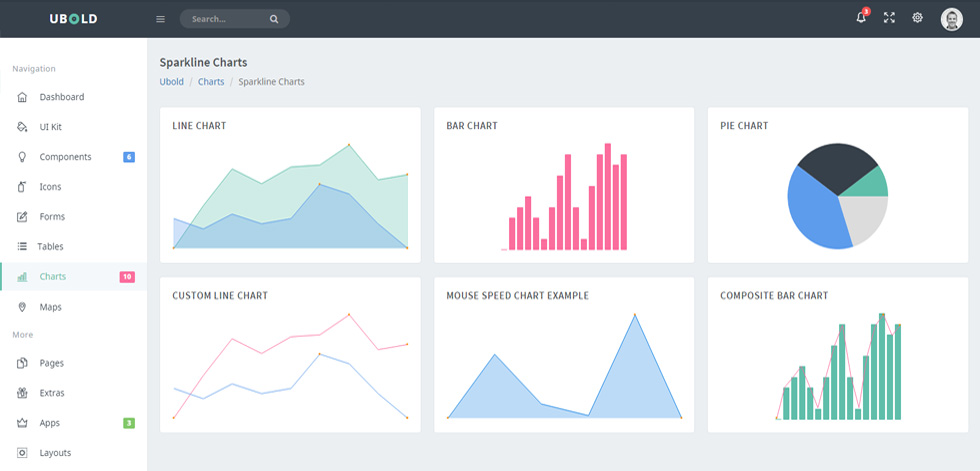Click the Charts badge showing 10
The height and width of the screenshot is (471, 980).
(127, 277)
